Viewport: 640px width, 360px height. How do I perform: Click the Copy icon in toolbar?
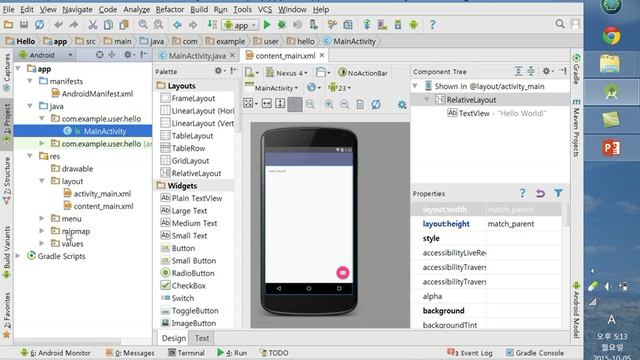[x=108, y=25]
